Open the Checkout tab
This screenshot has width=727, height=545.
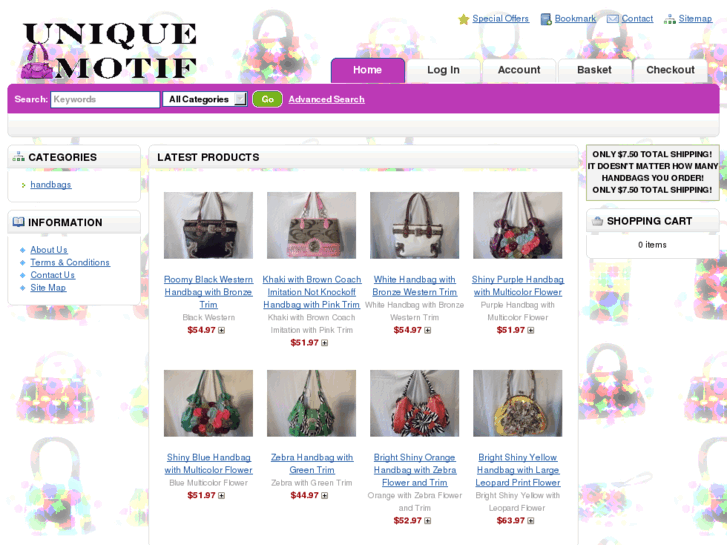coord(670,70)
